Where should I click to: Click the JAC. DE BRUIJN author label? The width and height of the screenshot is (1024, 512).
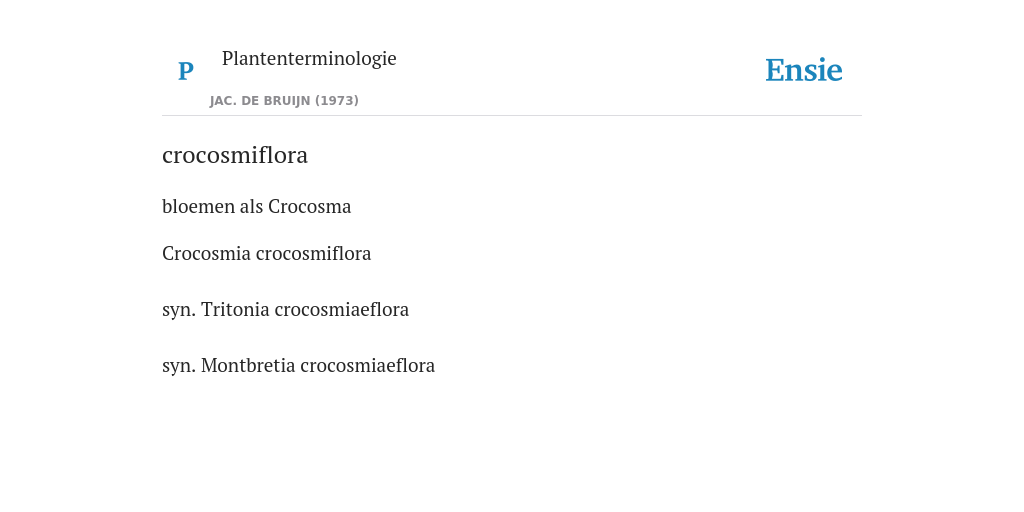click(260, 101)
